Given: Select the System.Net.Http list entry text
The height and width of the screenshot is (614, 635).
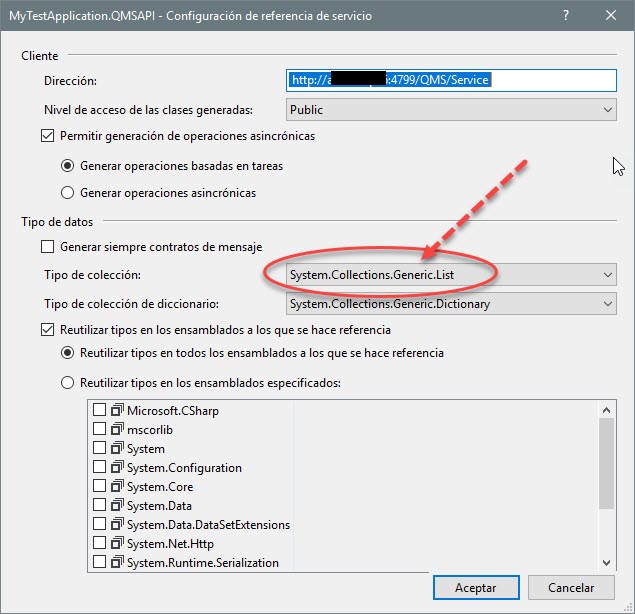Looking at the screenshot, I should tap(170, 544).
